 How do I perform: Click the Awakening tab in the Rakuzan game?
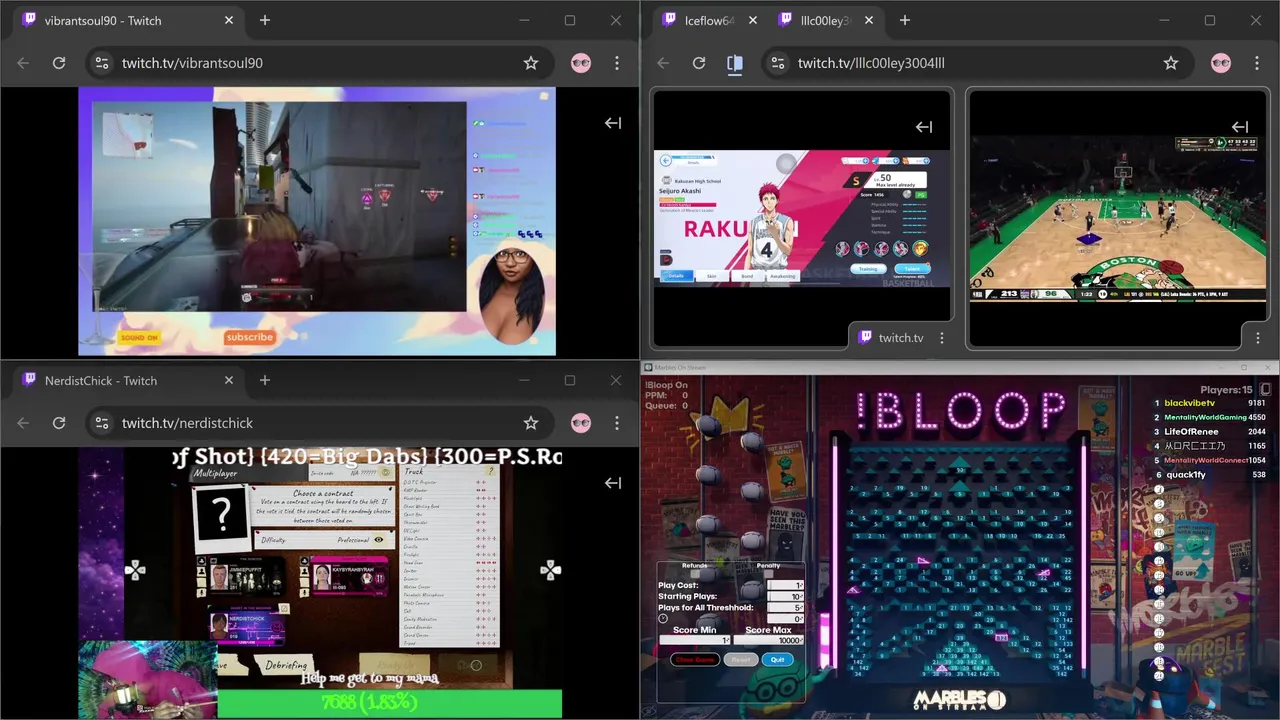783,276
